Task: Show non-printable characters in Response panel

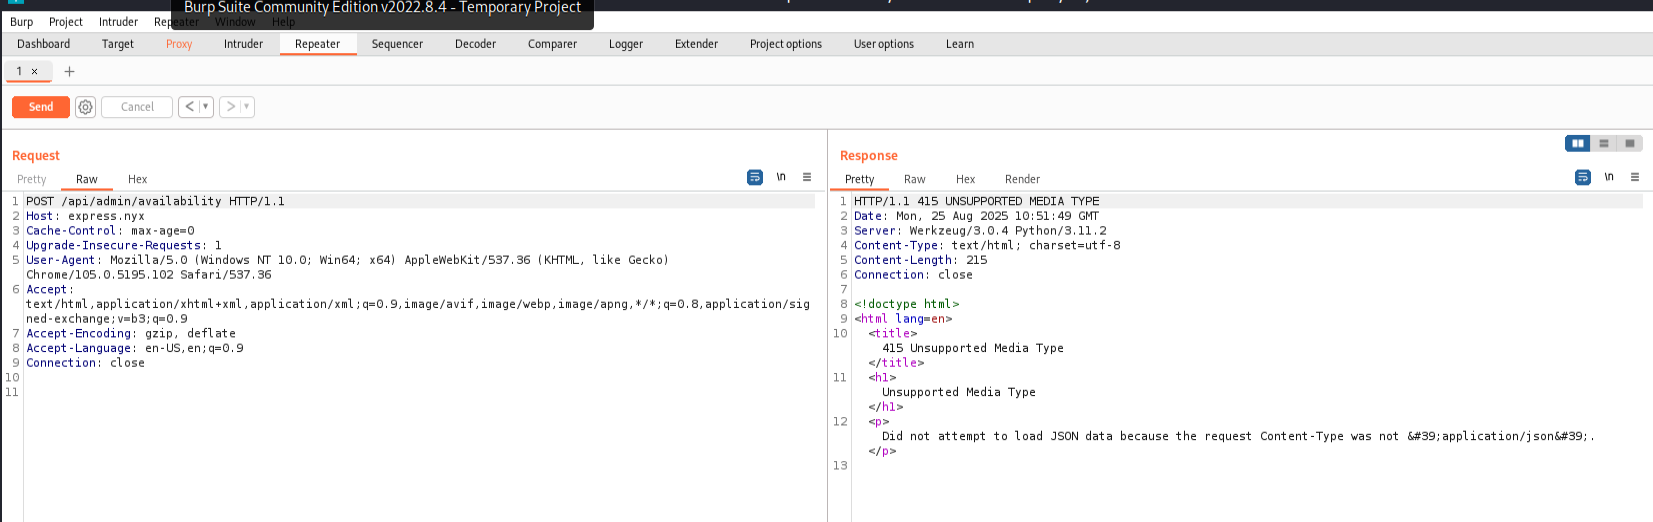Action: [1609, 177]
